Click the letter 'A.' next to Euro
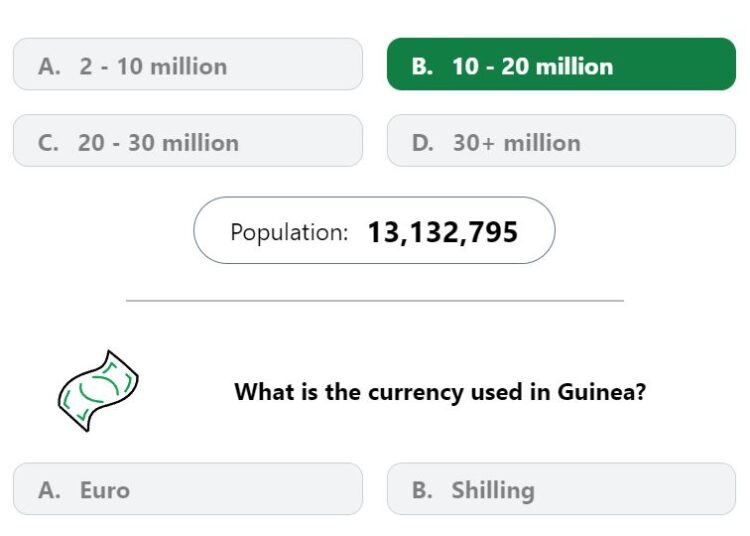750x536 pixels. [x=49, y=490]
